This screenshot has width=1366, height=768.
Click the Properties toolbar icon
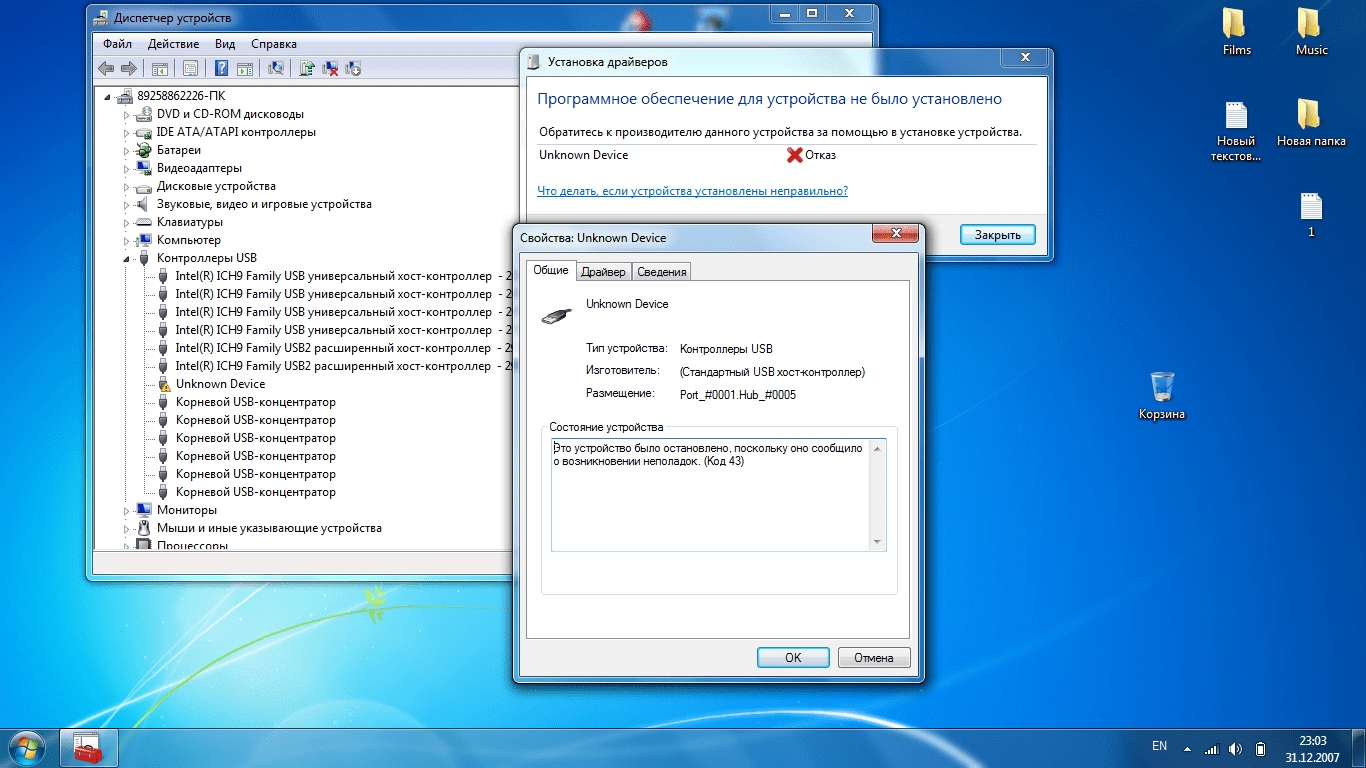point(189,69)
